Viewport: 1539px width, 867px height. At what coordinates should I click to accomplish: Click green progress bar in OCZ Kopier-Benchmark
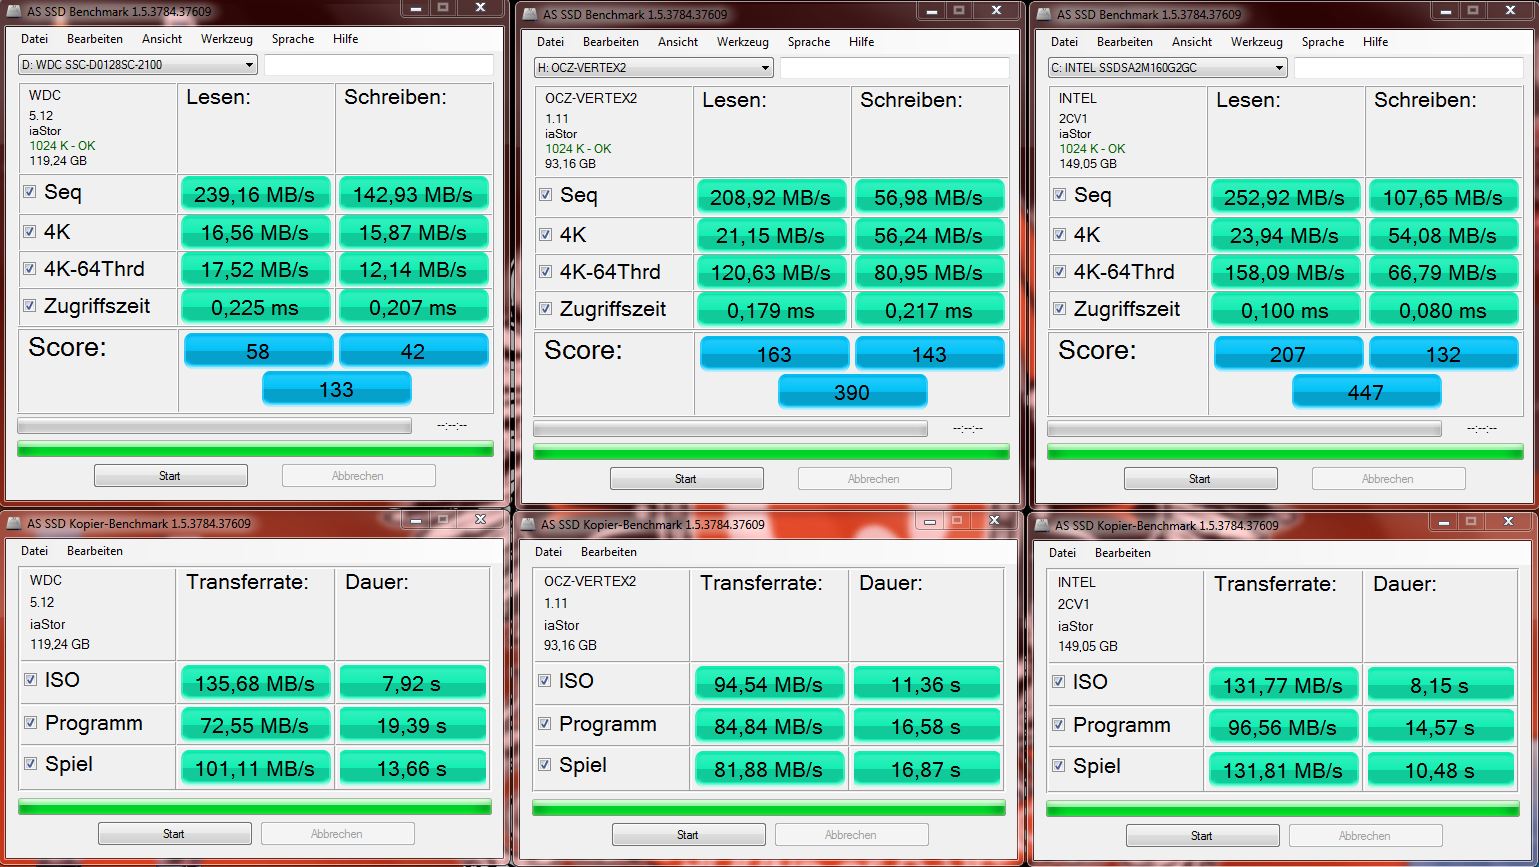(x=769, y=808)
